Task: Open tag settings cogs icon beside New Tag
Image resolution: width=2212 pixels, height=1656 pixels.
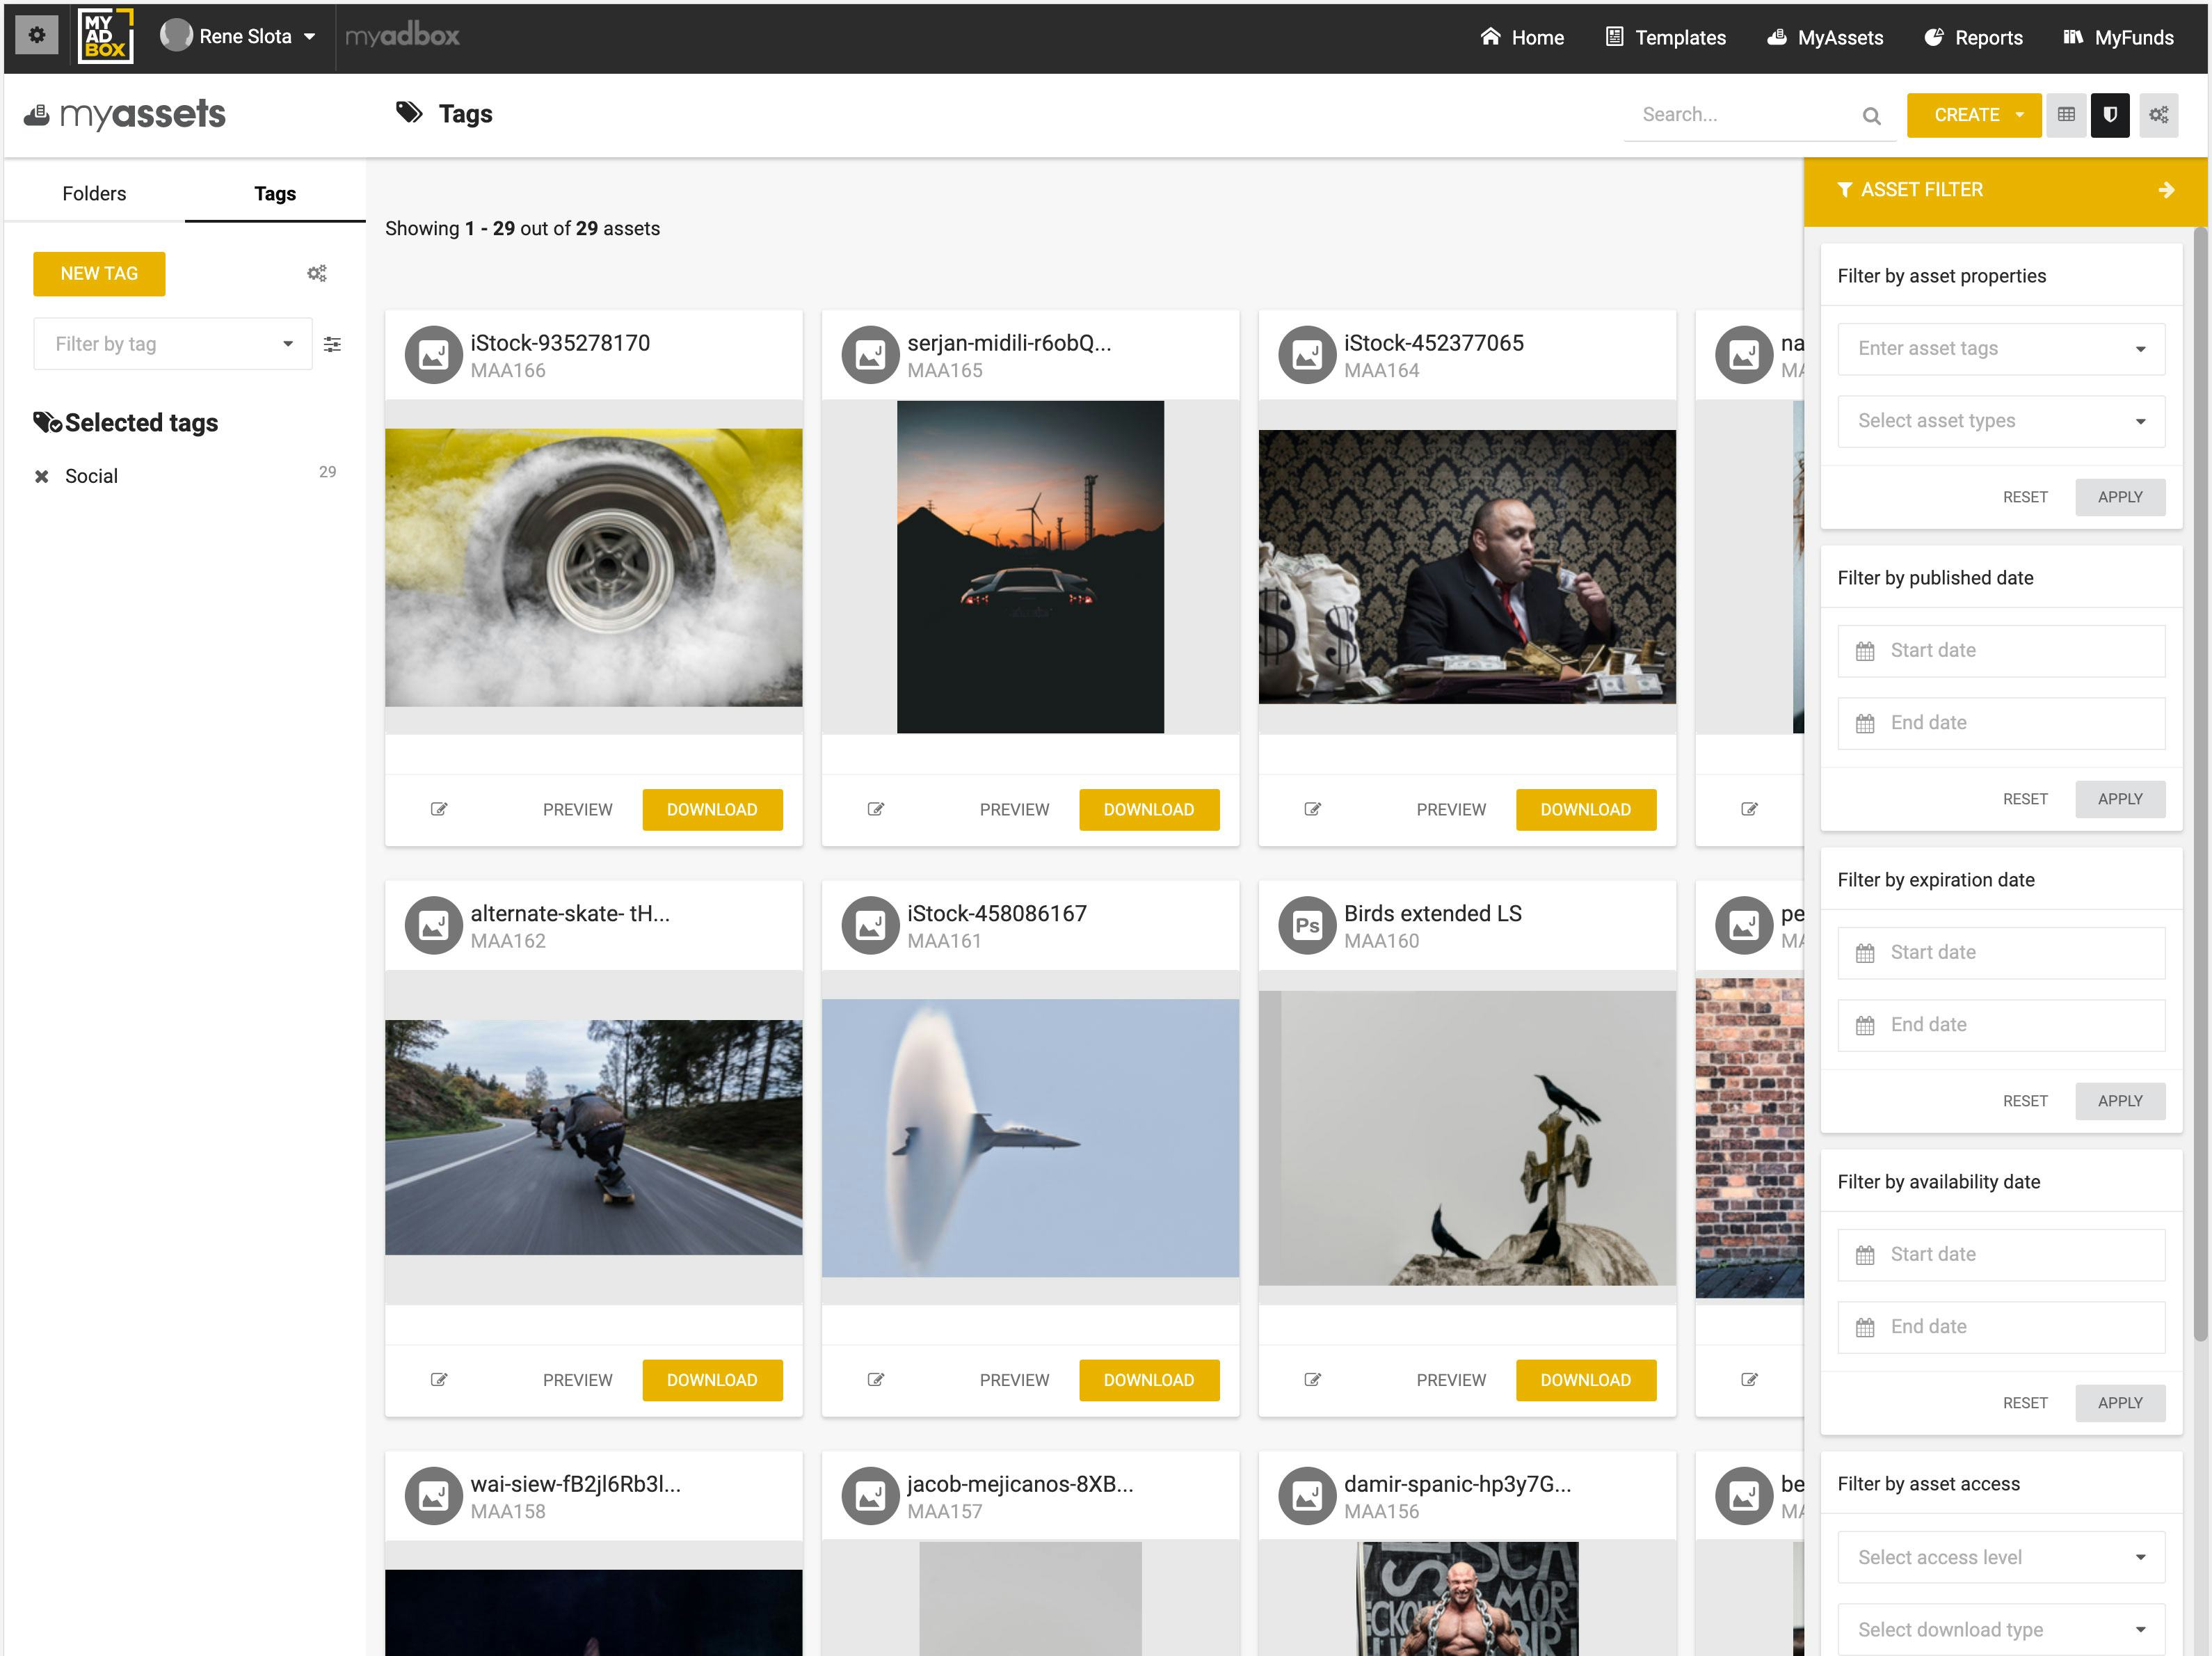Action: (x=317, y=273)
